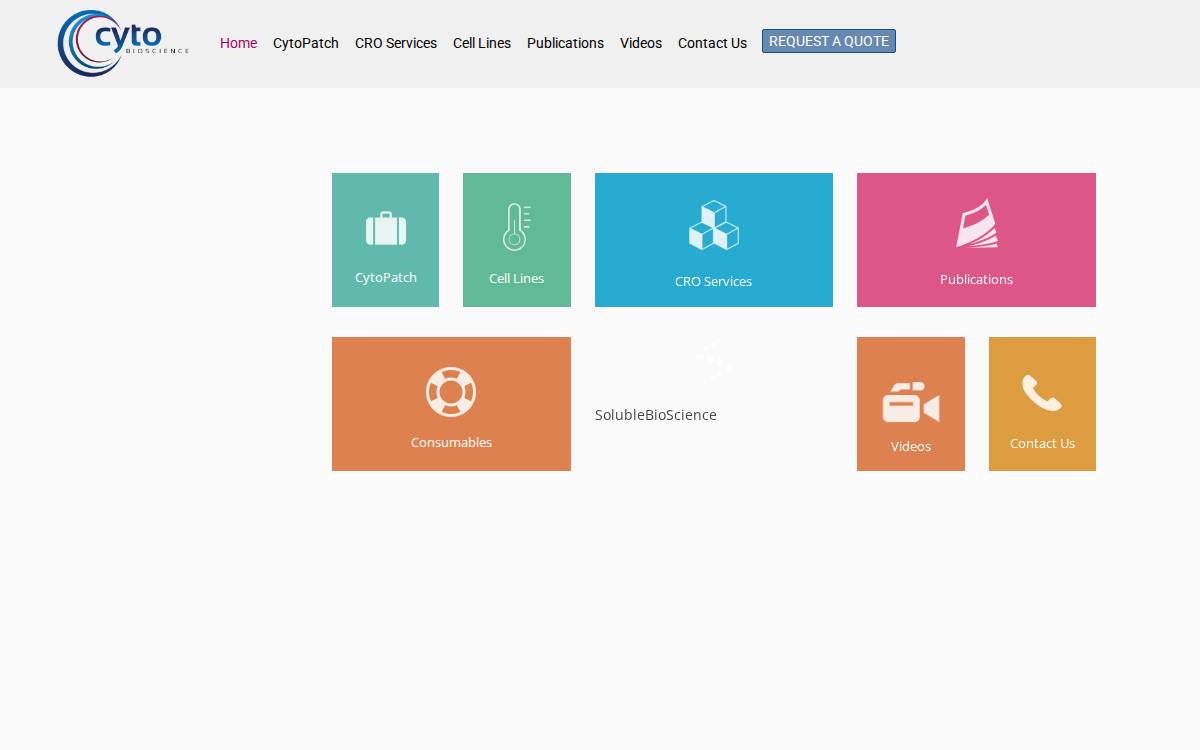Screen dimensions: 1200x750
Task: Click the Publications book pages icon
Action: tap(977, 223)
